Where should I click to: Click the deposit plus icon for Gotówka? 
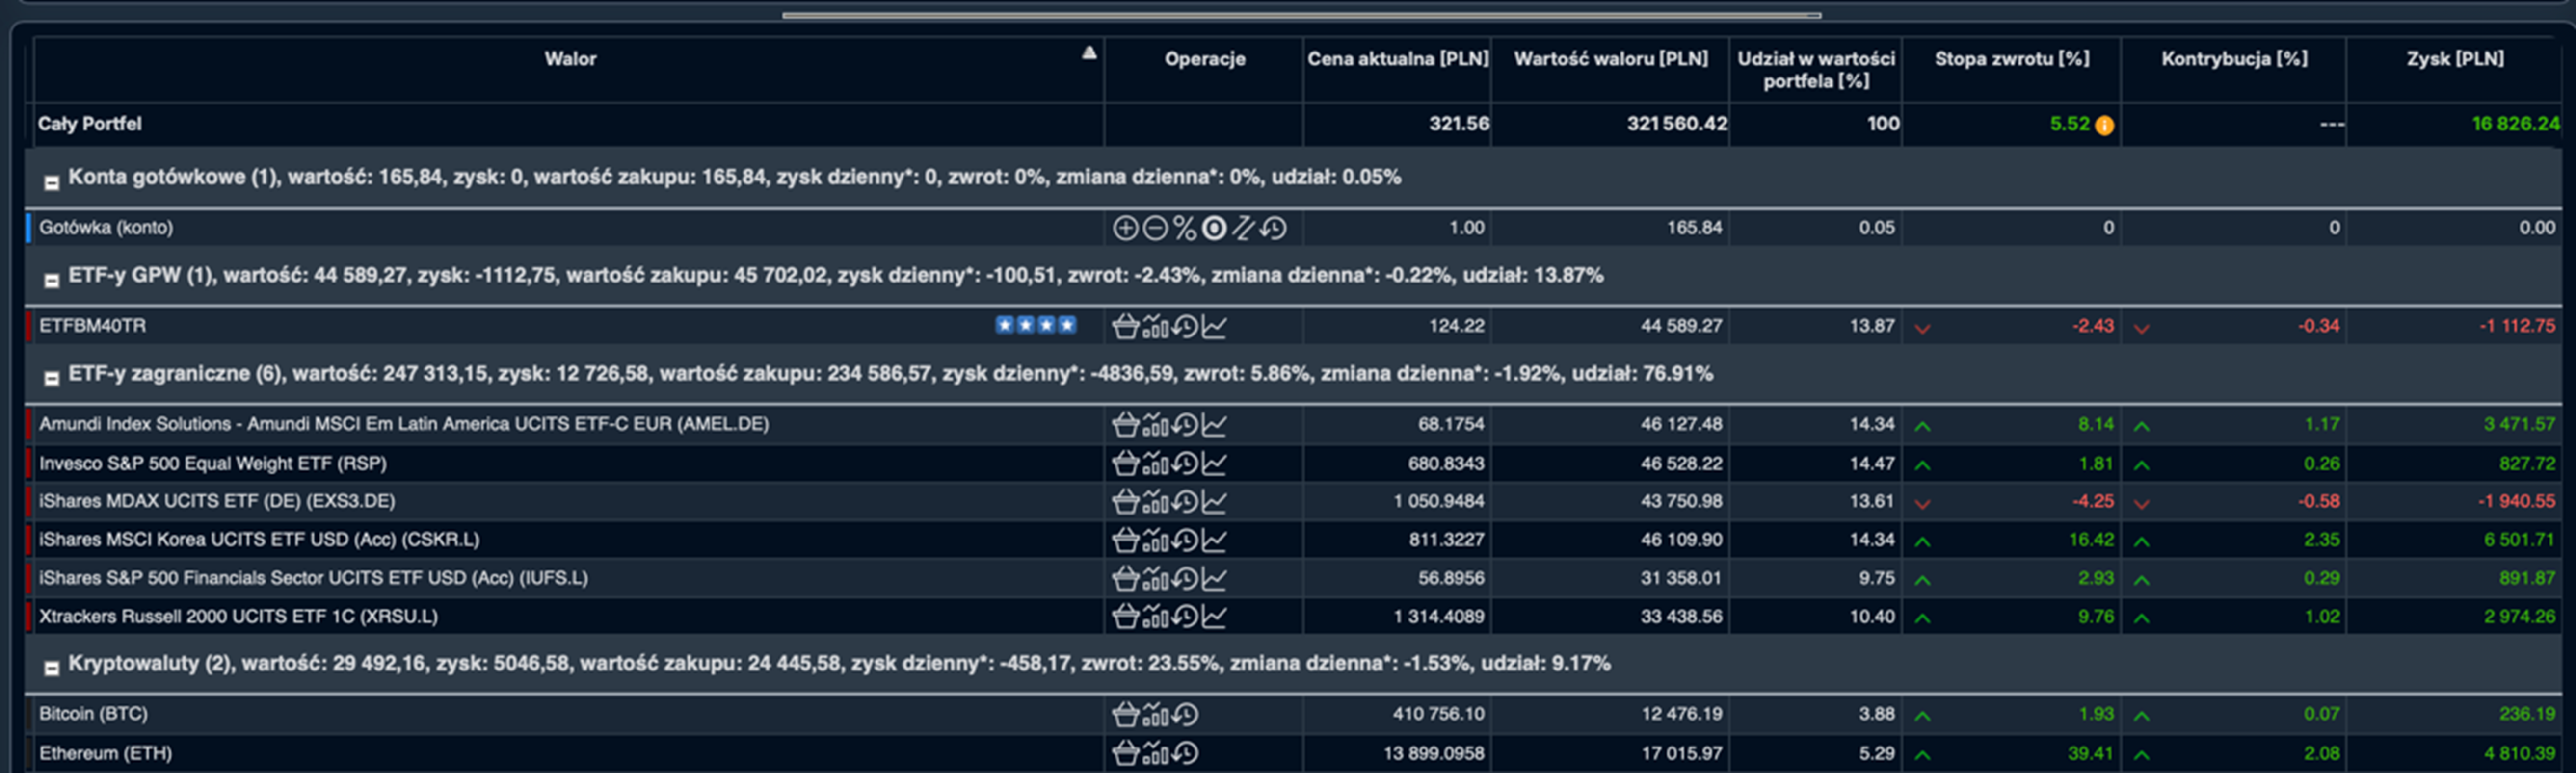pos(1125,229)
